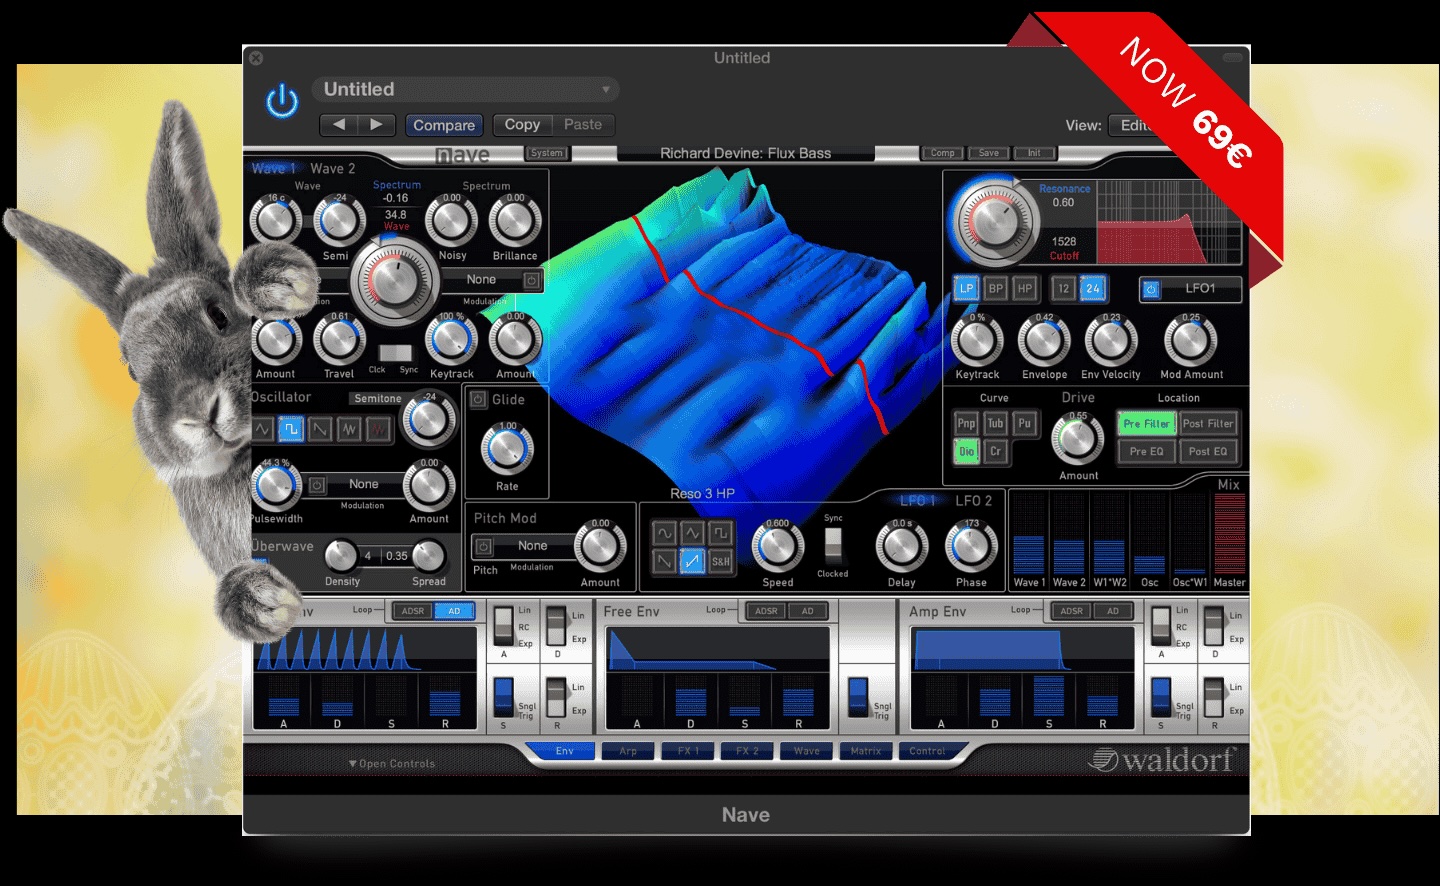Click the System button

click(x=546, y=153)
